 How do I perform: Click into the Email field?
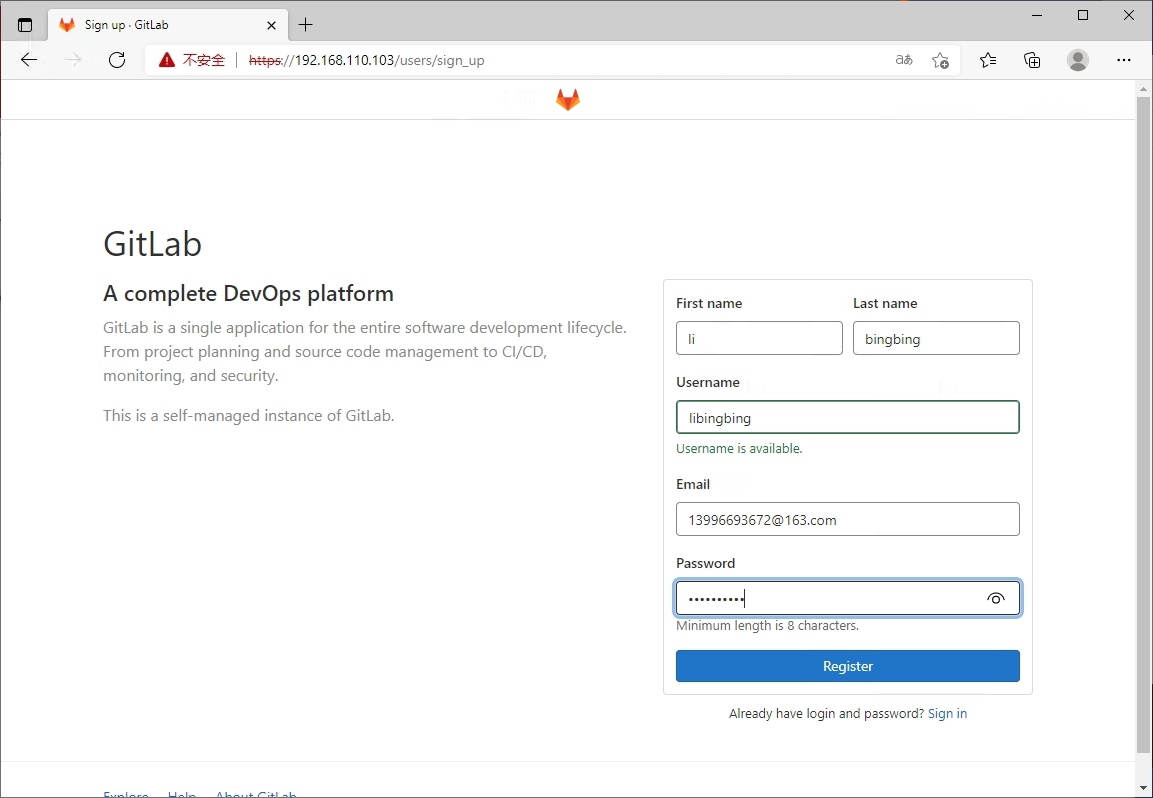pyautogui.click(x=848, y=519)
